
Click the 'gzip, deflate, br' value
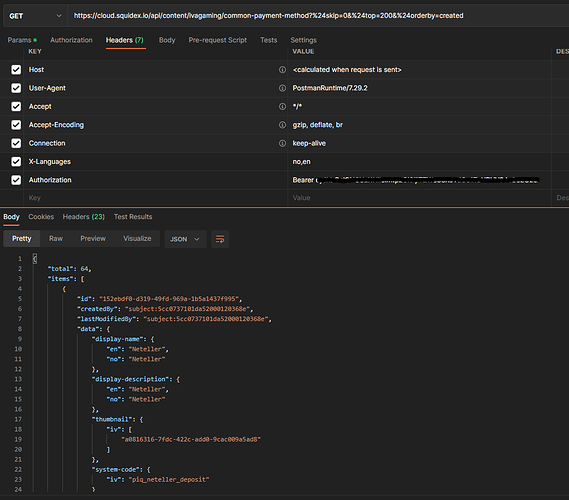(x=318, y=125)
